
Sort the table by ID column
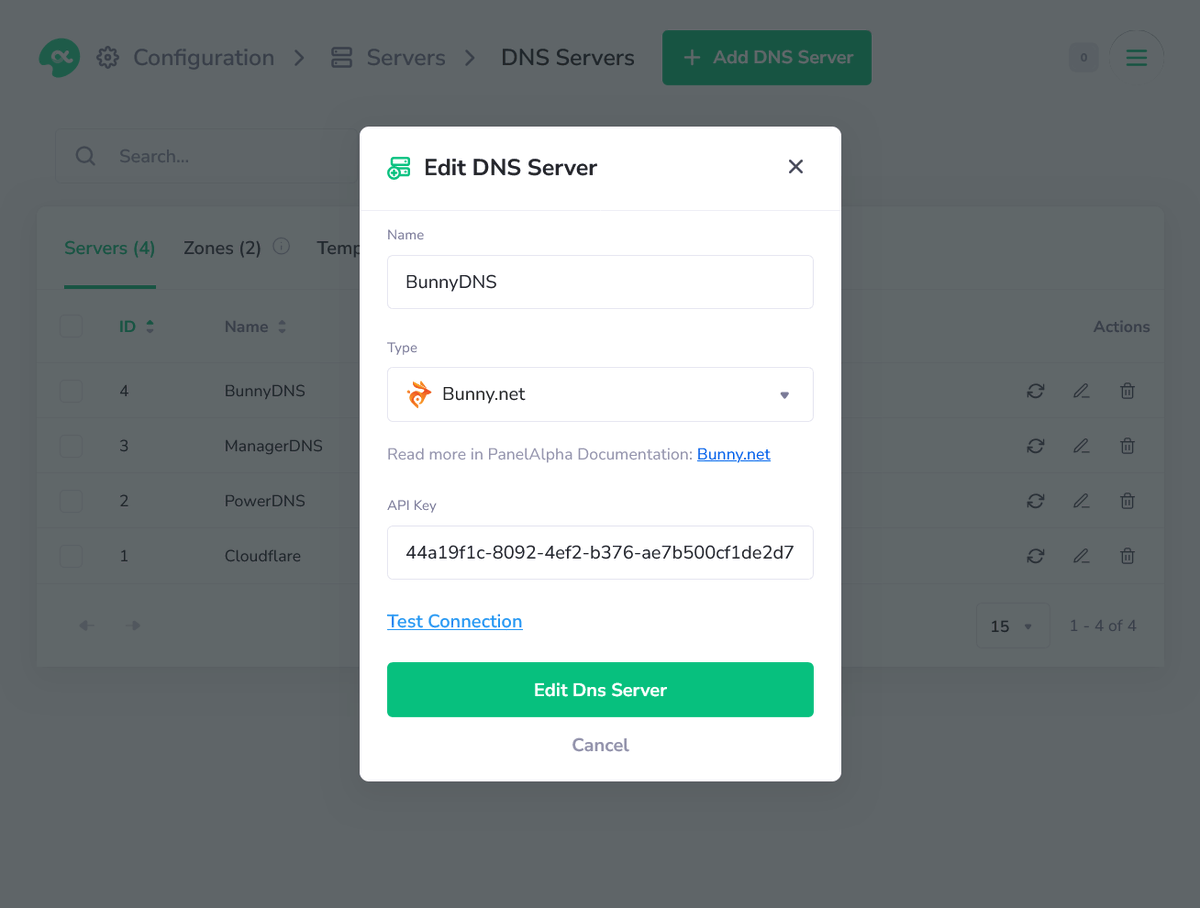tap(137, 327)
